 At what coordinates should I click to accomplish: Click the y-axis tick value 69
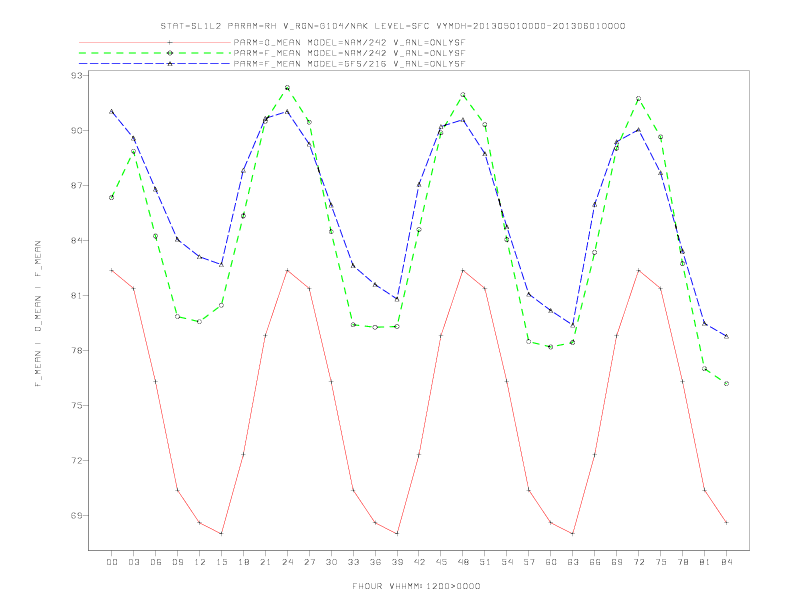point(77,516)
